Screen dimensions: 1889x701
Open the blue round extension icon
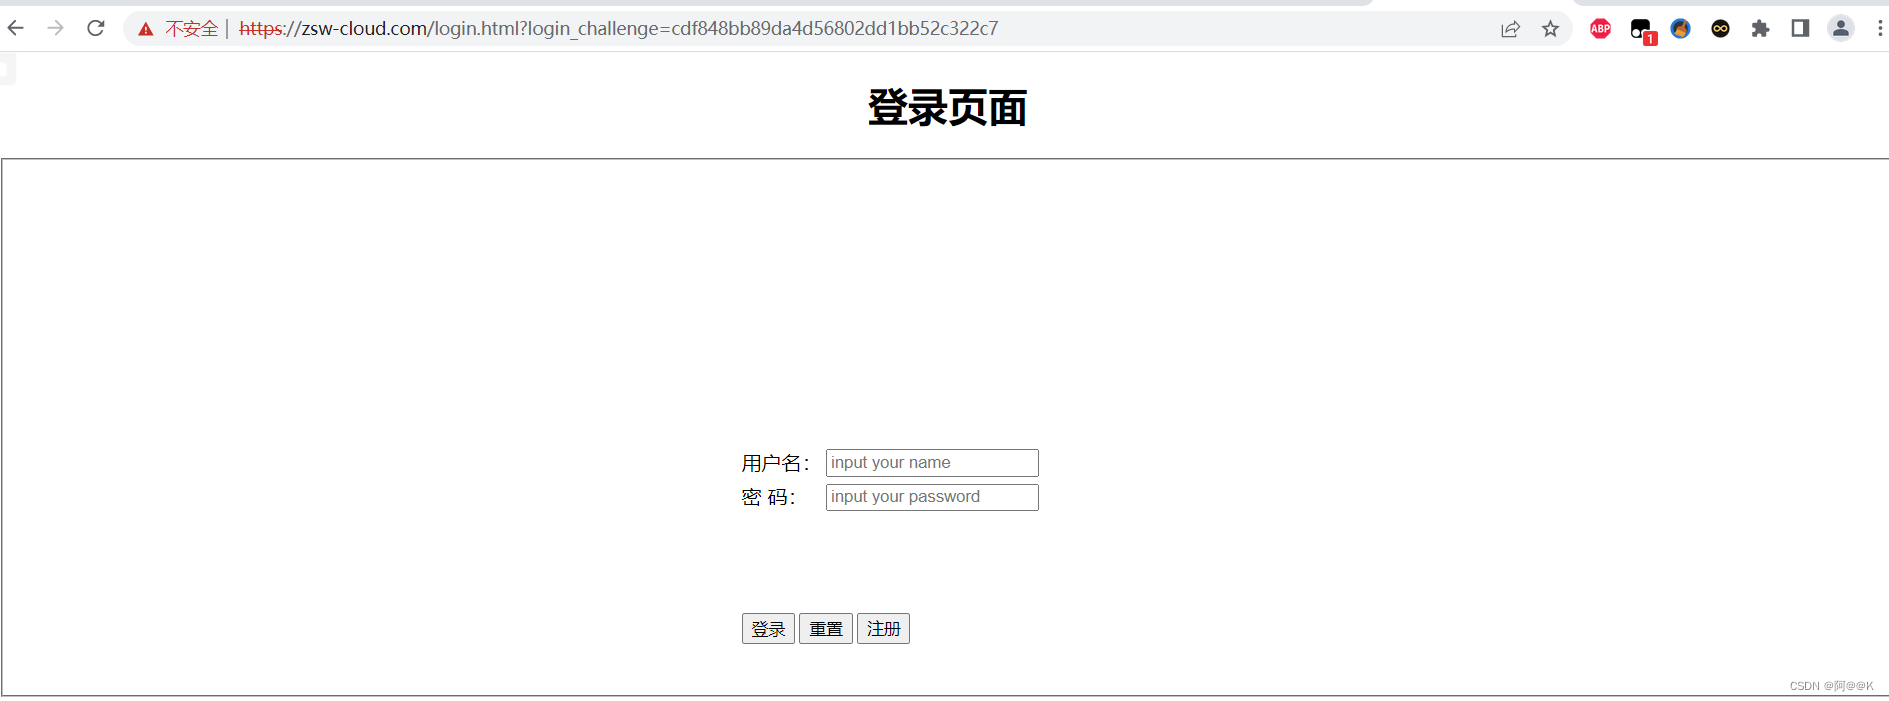[x=1680, y=29]
